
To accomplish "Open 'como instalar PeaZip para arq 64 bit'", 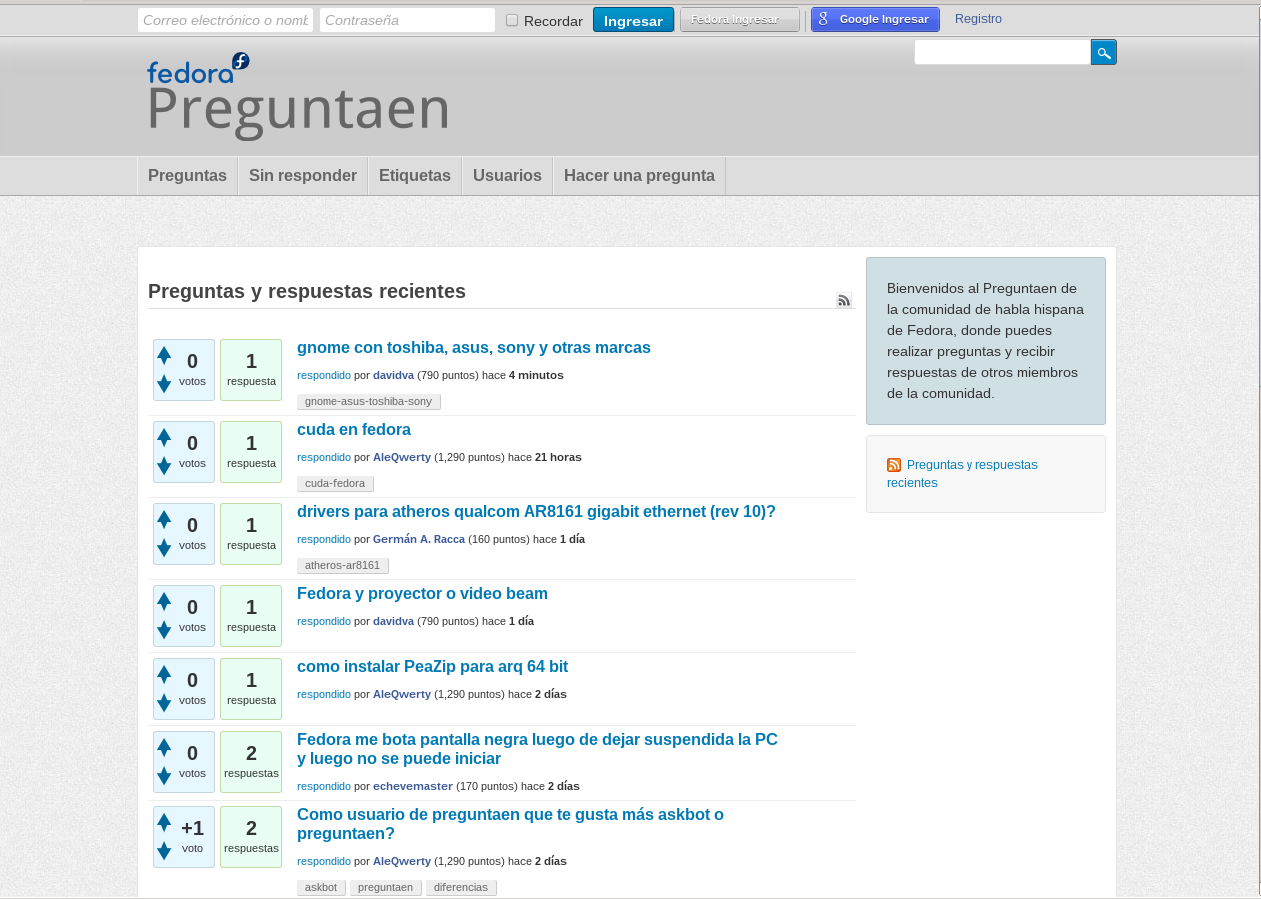I will coord(432,667).
